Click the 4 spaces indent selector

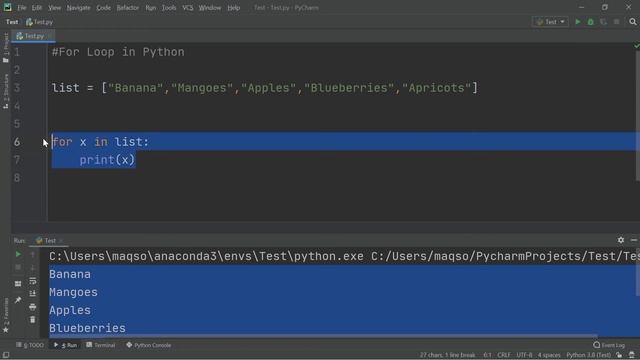[x=549, y=355]
